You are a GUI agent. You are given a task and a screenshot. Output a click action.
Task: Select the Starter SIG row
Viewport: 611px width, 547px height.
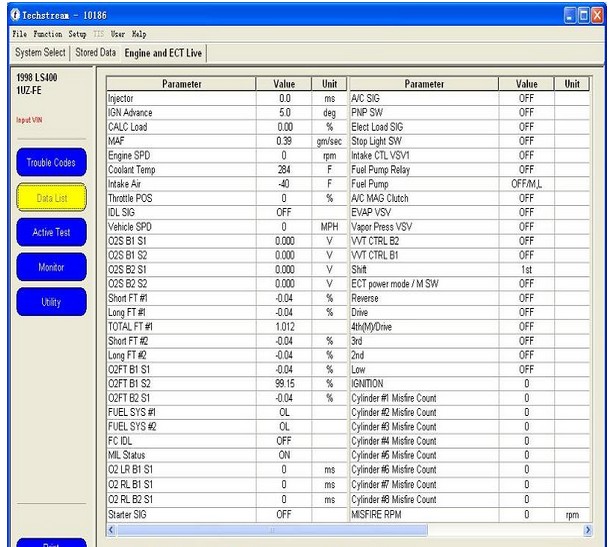[x=226, y=514]
